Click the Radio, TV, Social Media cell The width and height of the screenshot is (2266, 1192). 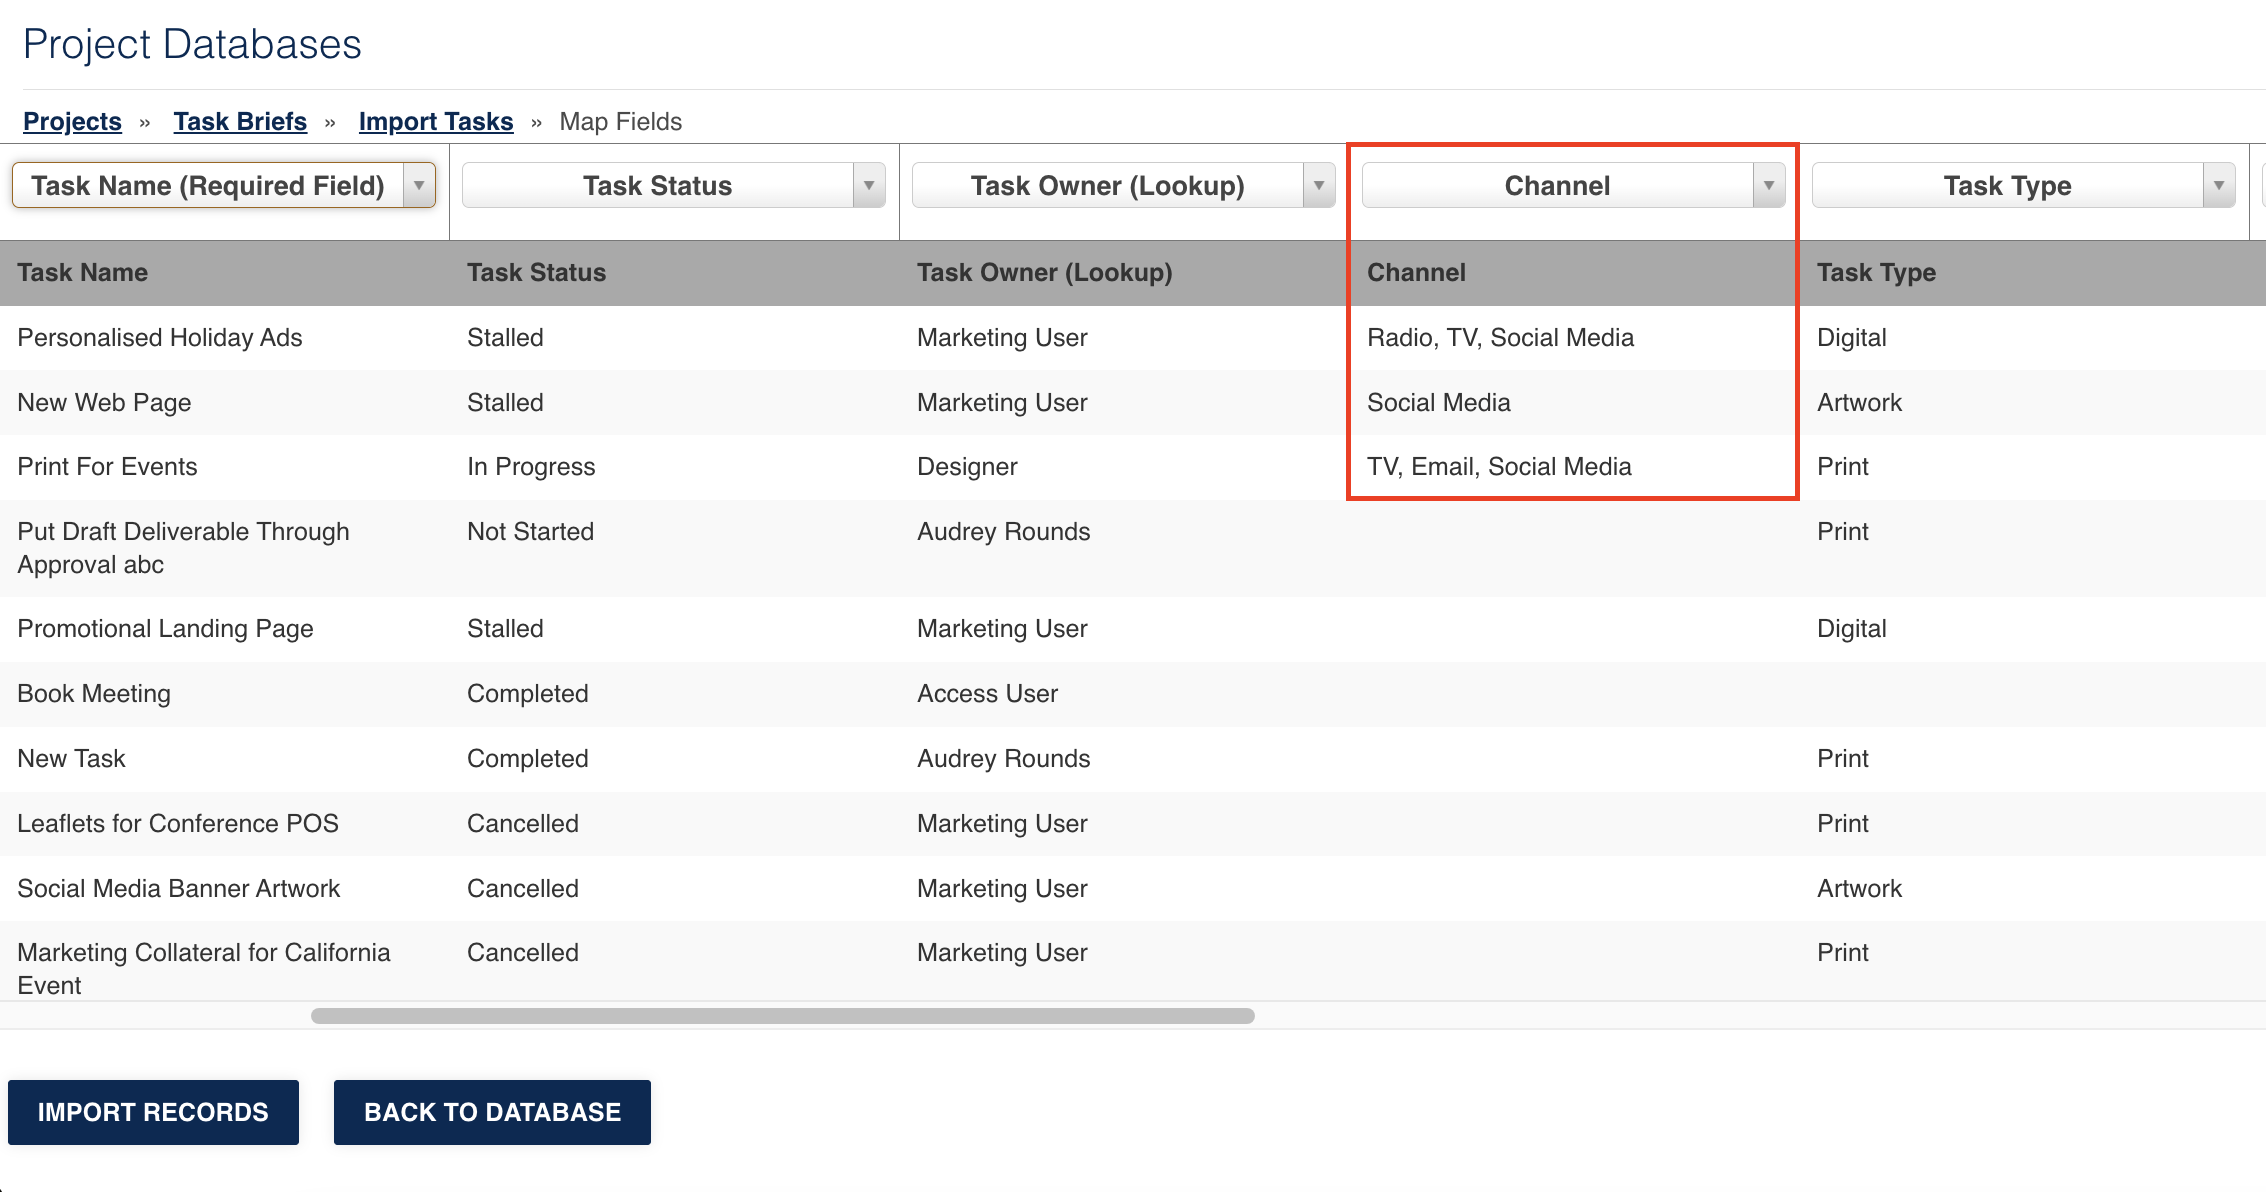coord(1500,338)
